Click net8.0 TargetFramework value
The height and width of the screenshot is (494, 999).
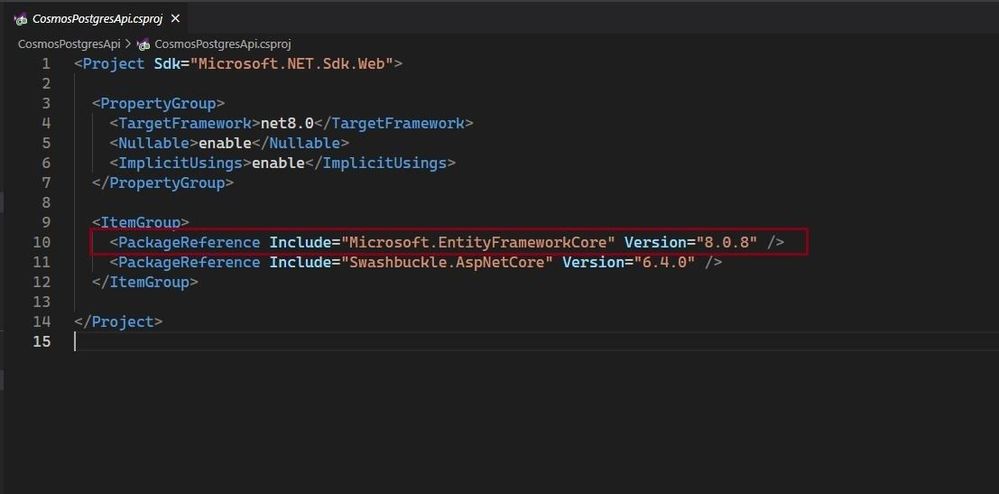[x=287, y=123]
